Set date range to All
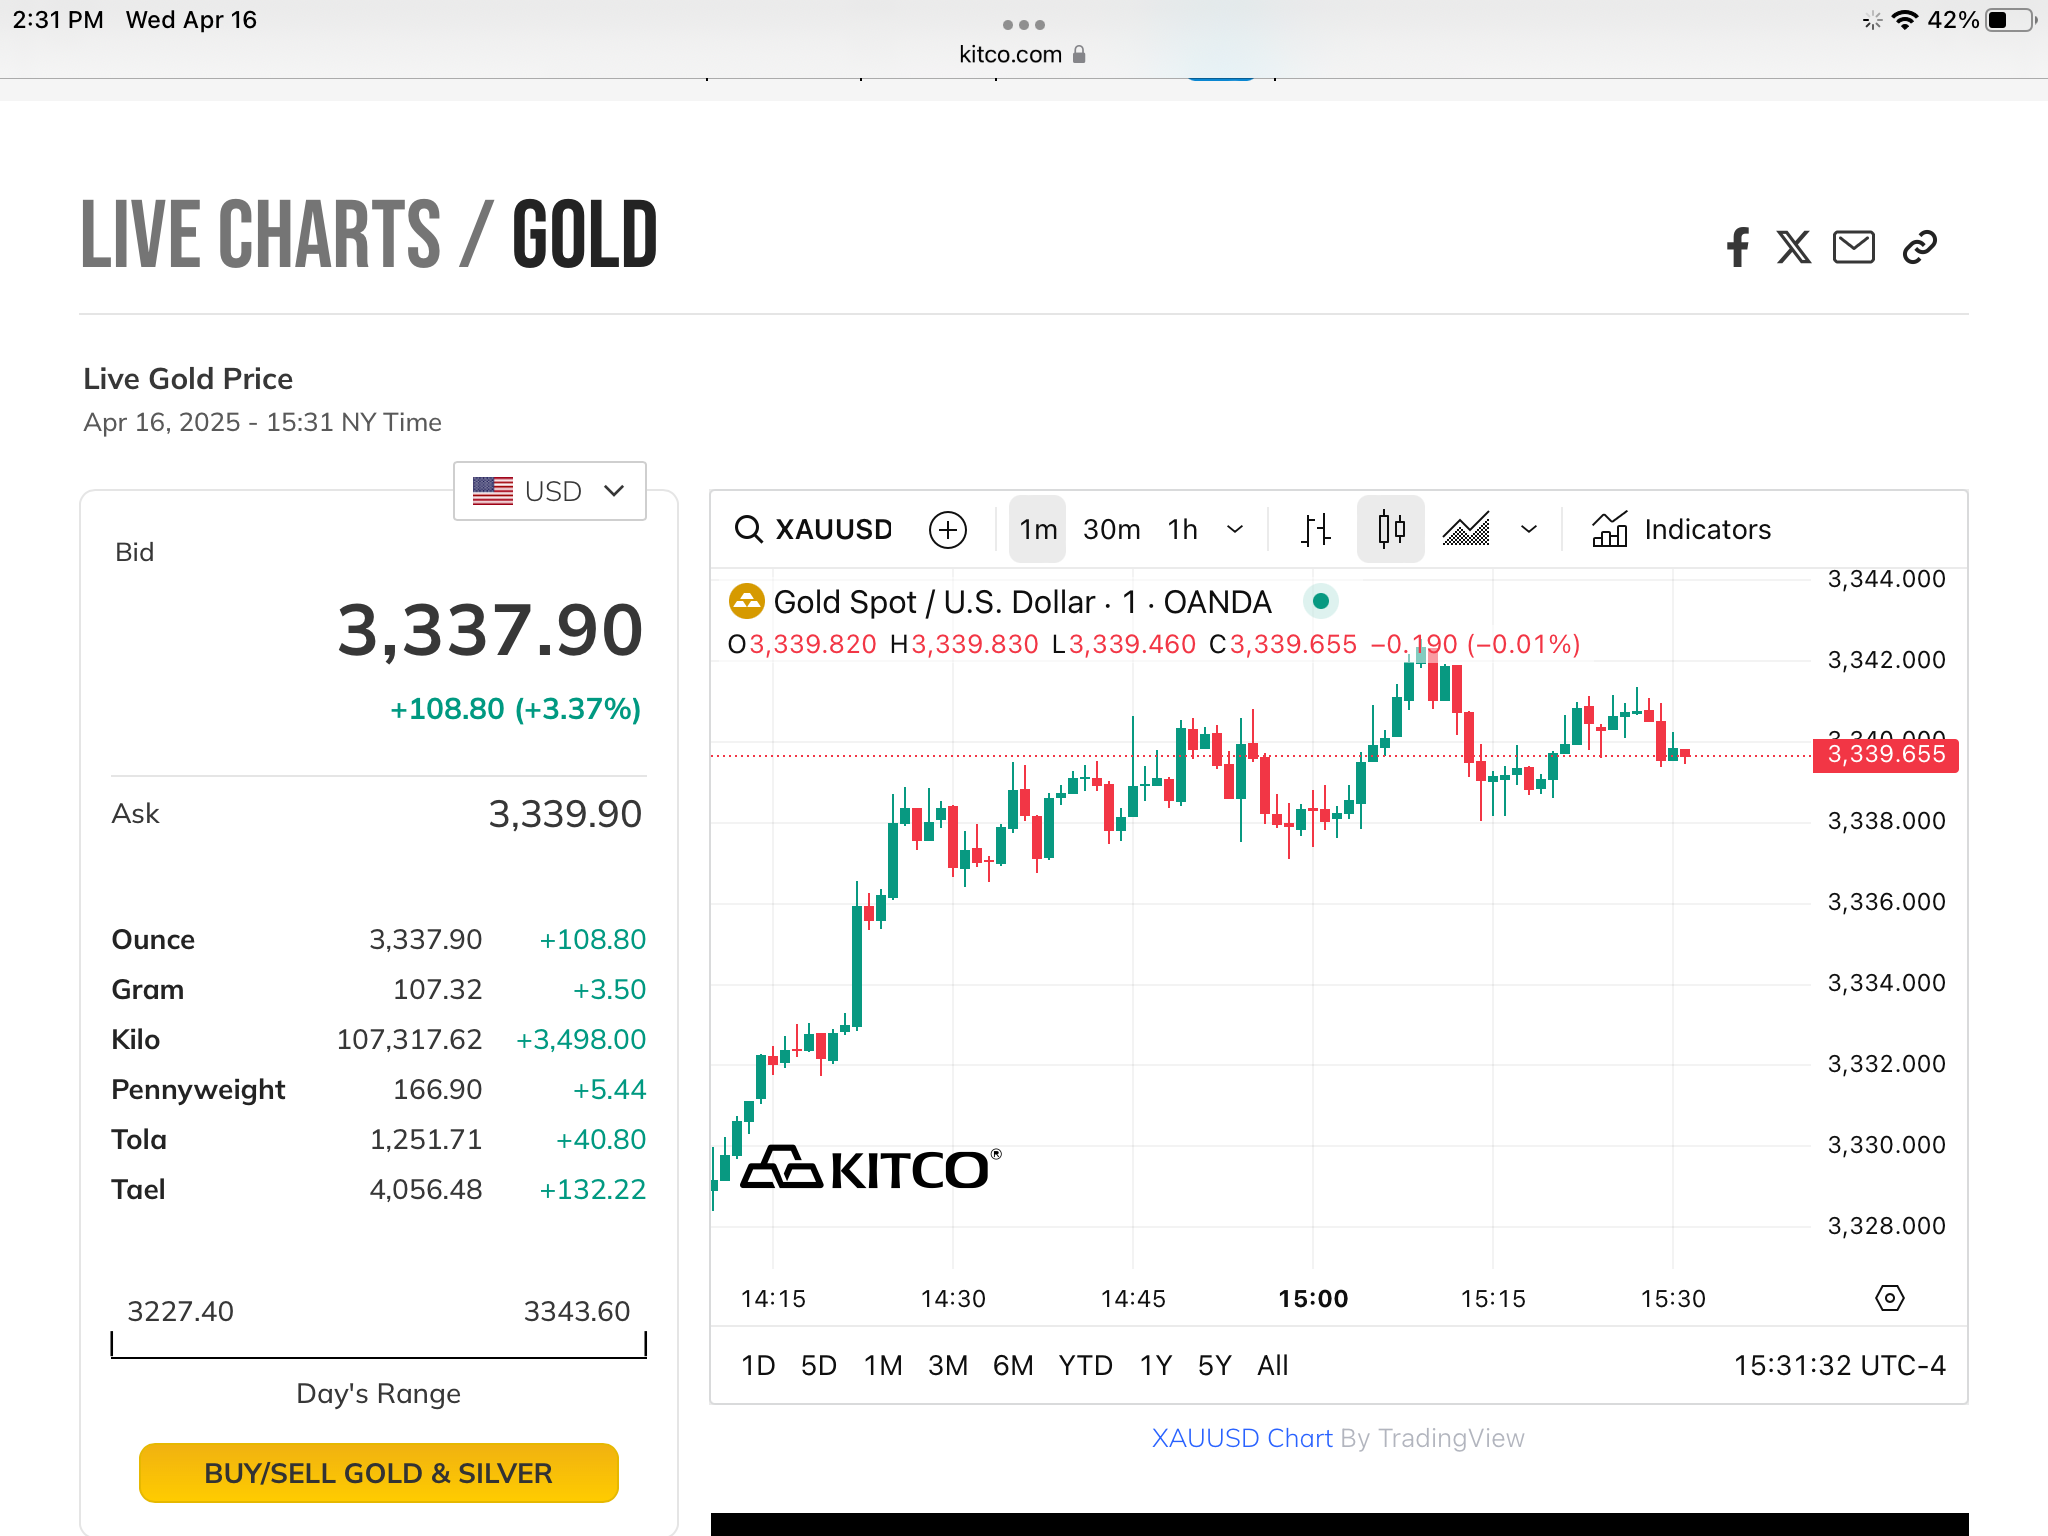This screenshot has width=2048, height=1536. click(x=1273, y=1365)
